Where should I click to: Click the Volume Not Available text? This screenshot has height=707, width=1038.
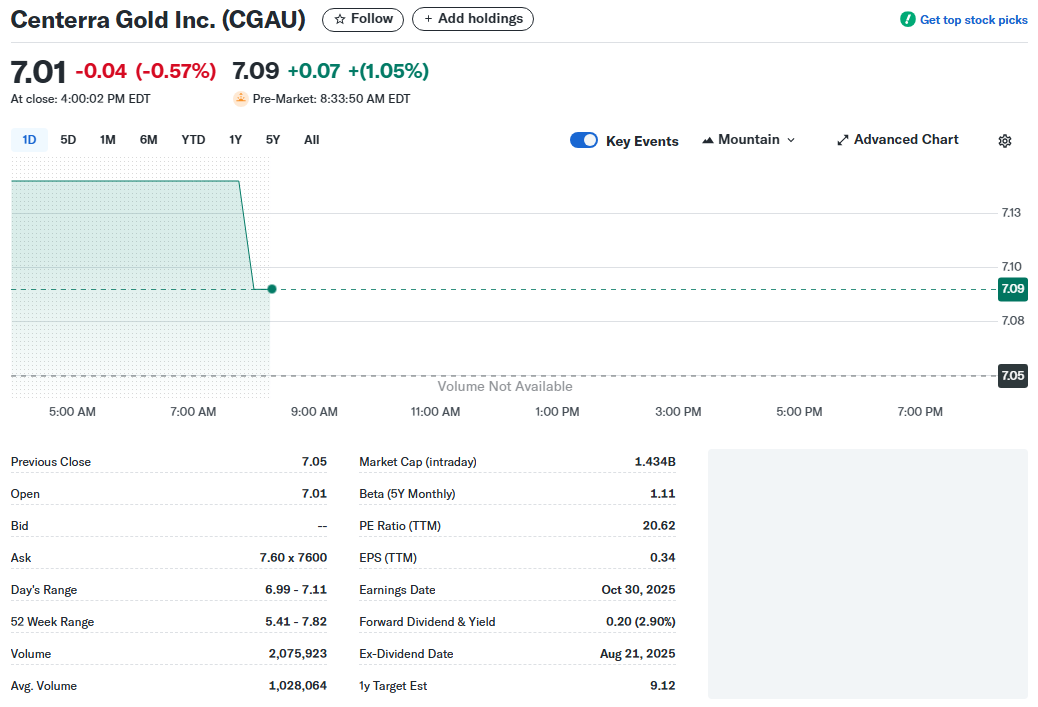[x=504, y=386]
